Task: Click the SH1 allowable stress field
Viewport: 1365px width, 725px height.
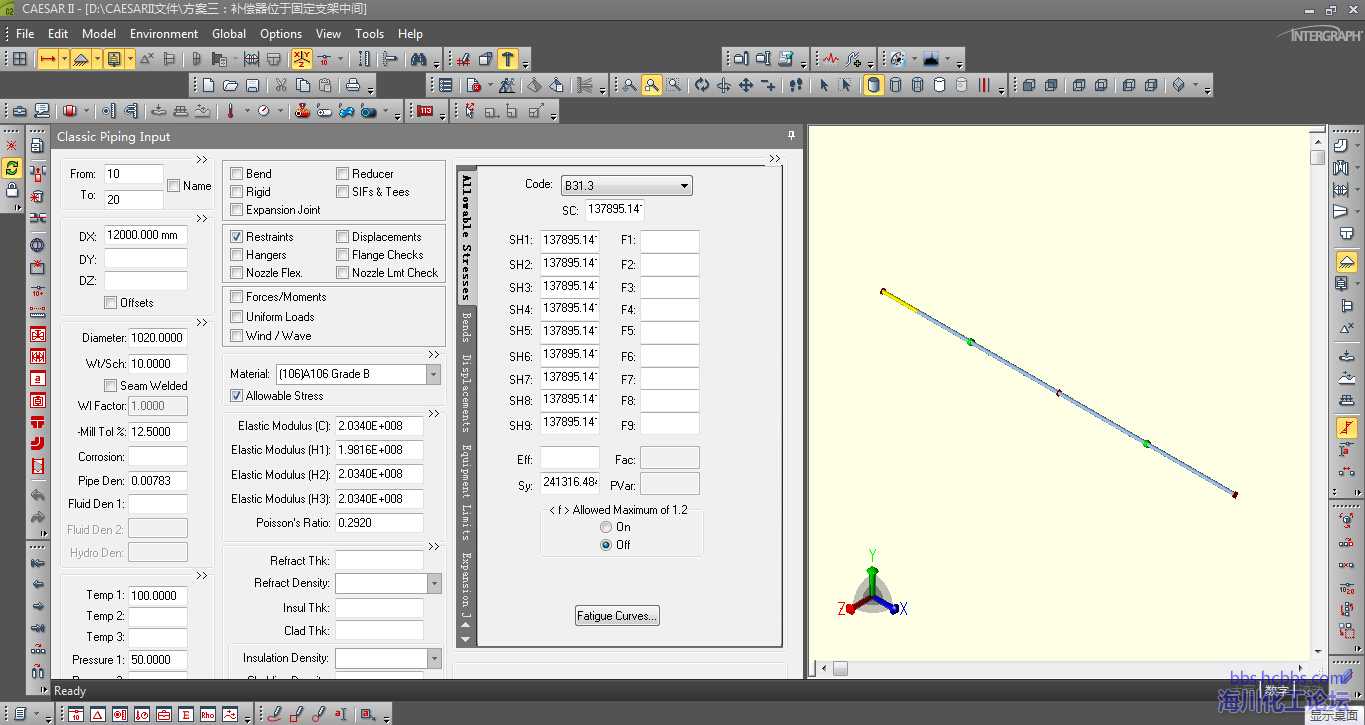Action: [x=570, y=241]
